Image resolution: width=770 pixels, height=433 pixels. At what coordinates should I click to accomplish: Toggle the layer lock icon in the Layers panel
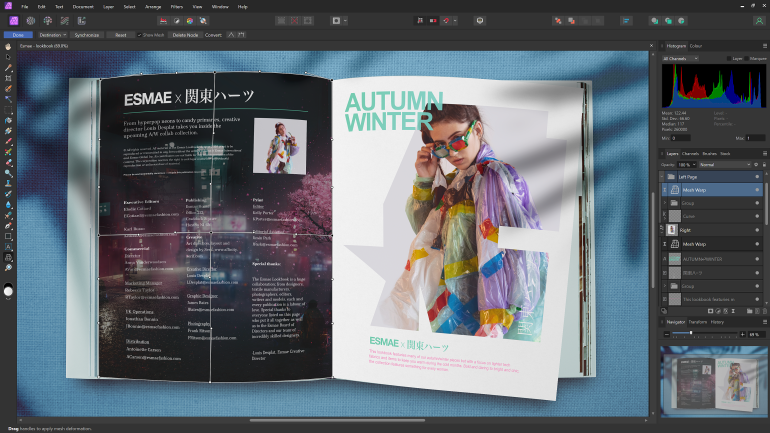tap(764, 164)
